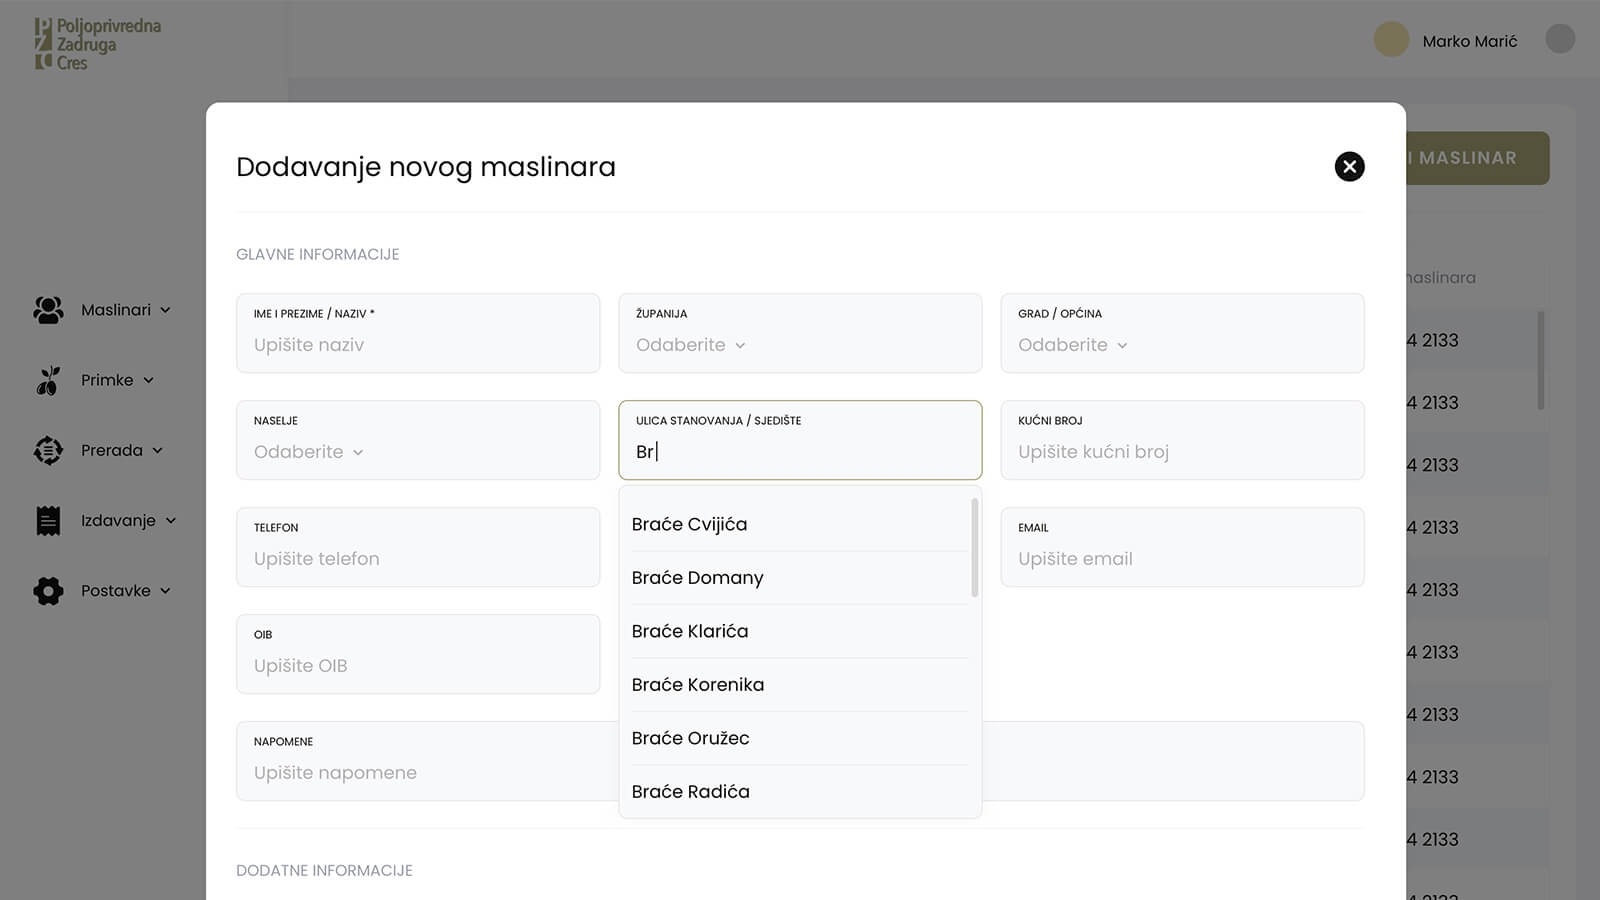Screen dimensions: 1600x900
Task: Click the background table scrollbar
Action: (x=1541, y=360)
